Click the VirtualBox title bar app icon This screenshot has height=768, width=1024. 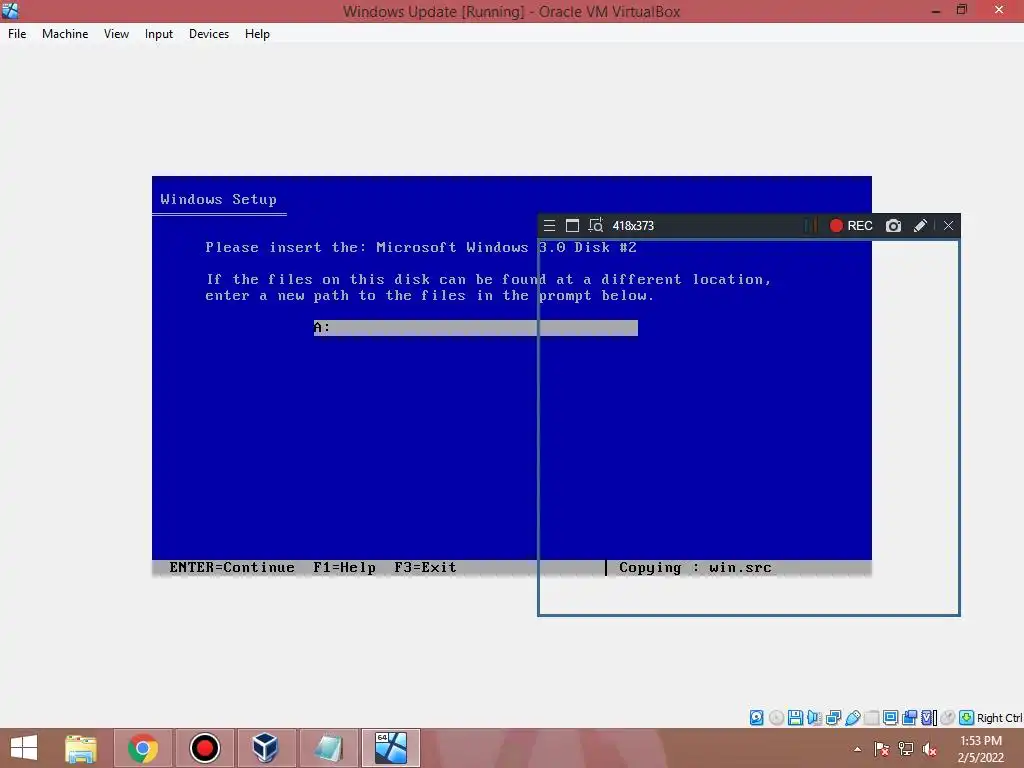coord(10,10)
